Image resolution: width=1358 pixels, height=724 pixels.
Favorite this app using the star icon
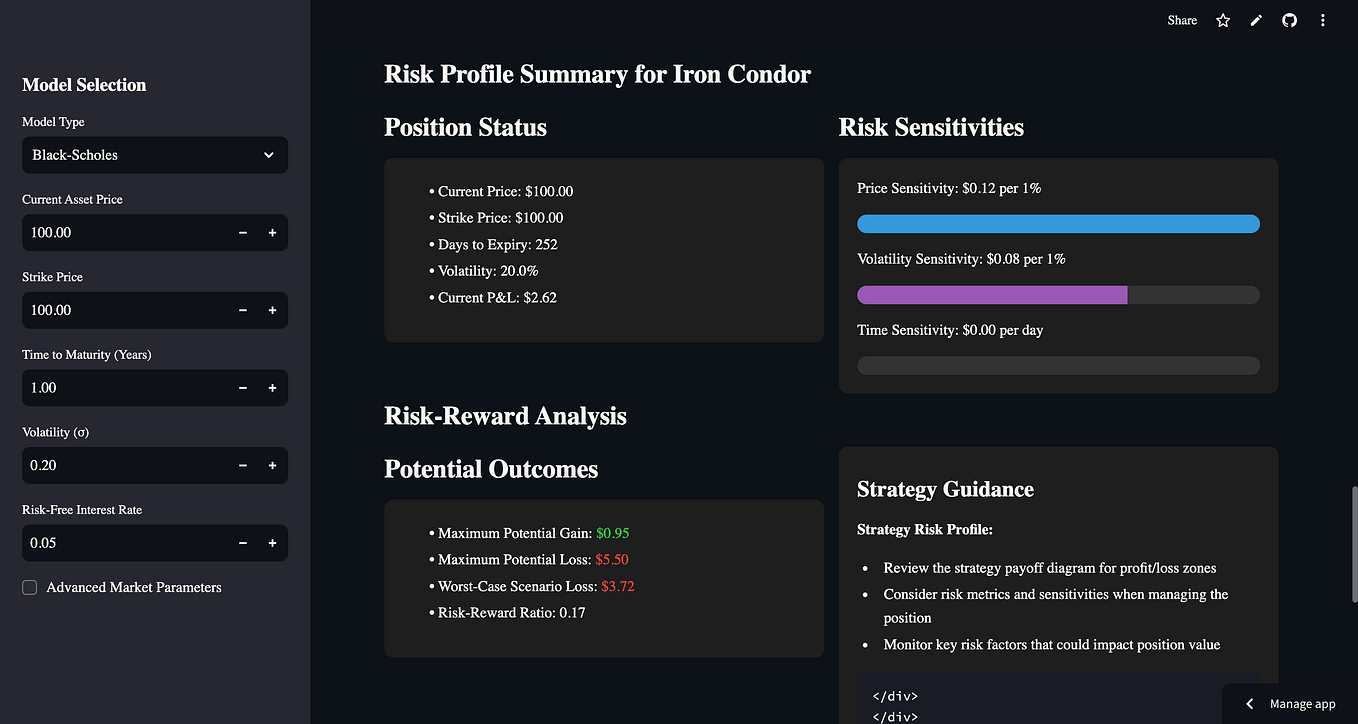pyautogui.click(x=1222, y=20)
